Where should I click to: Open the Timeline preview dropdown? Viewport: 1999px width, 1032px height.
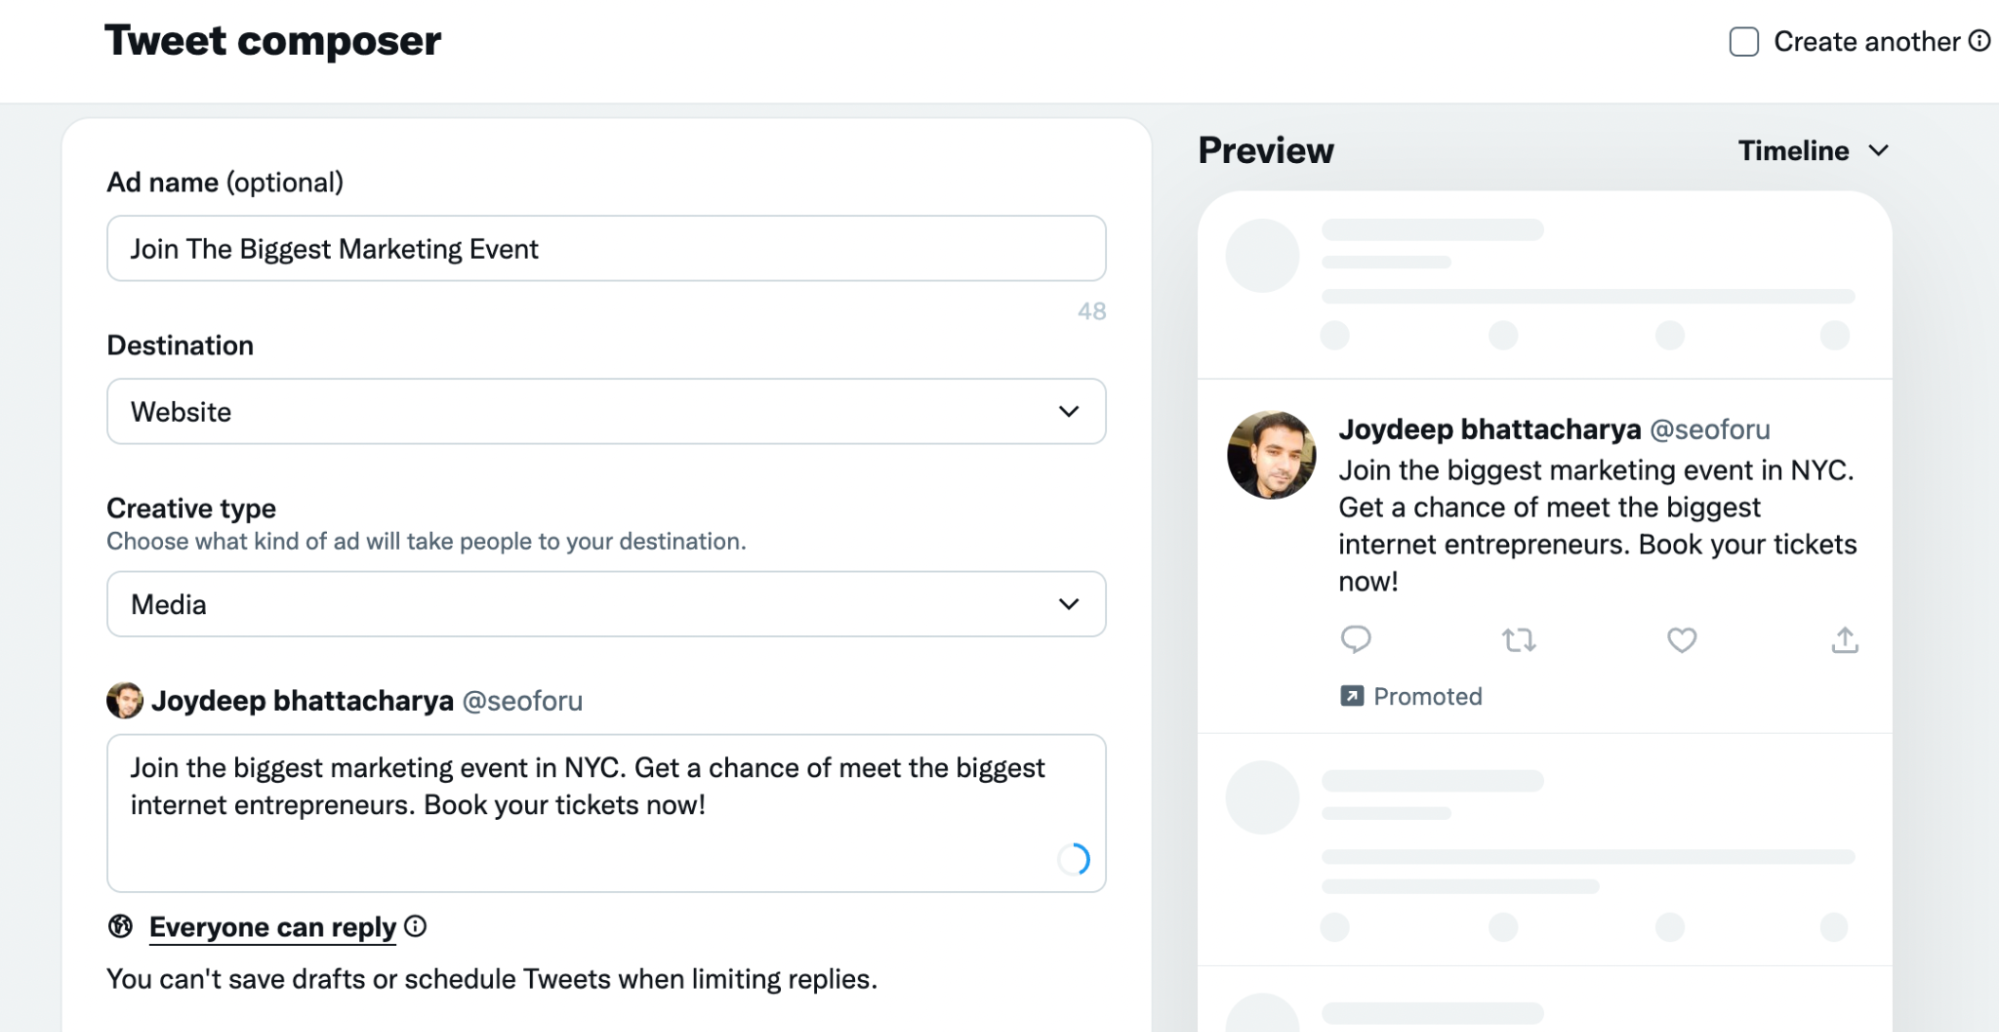pos(1812,151)
